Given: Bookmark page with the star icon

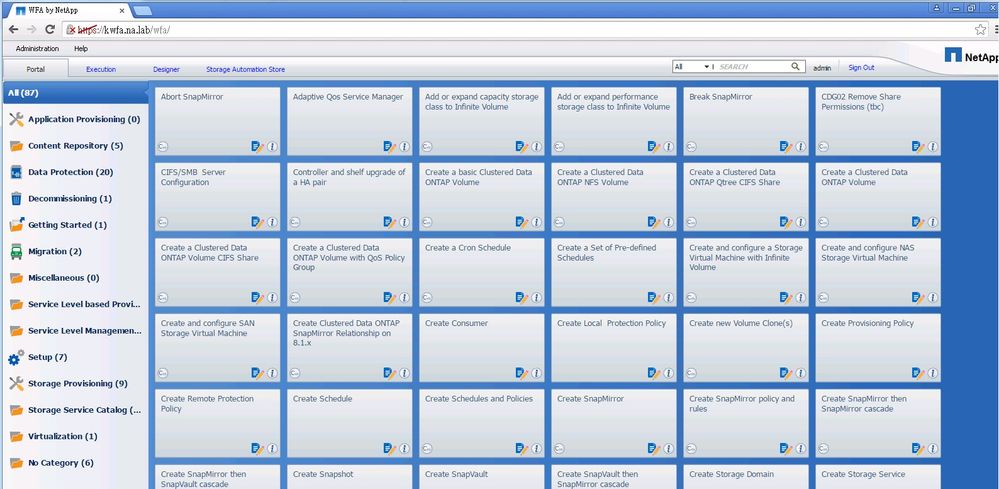Looking at the screenshot, I should coord(981,30).
